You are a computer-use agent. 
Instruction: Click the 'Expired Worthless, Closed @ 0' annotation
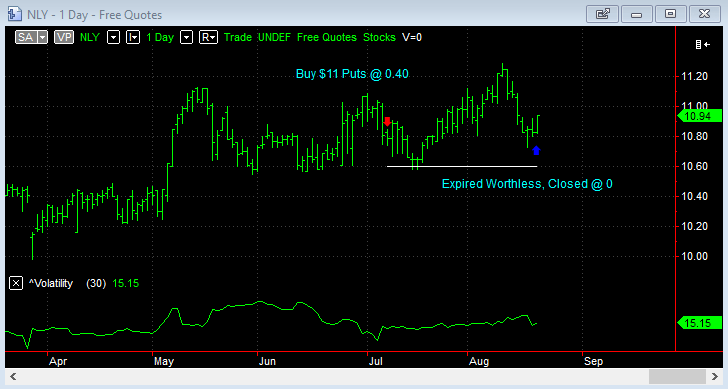point(527,184)
